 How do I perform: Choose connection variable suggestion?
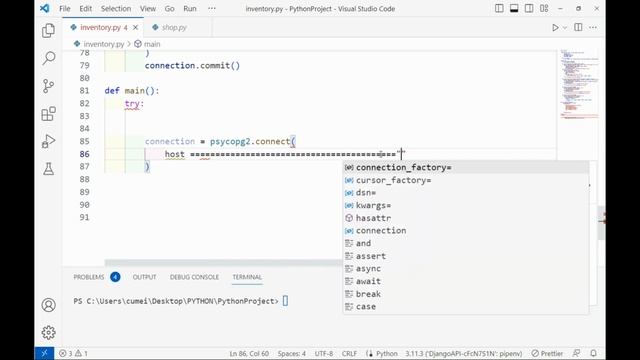pyautogui.click(x=466, y=231)
